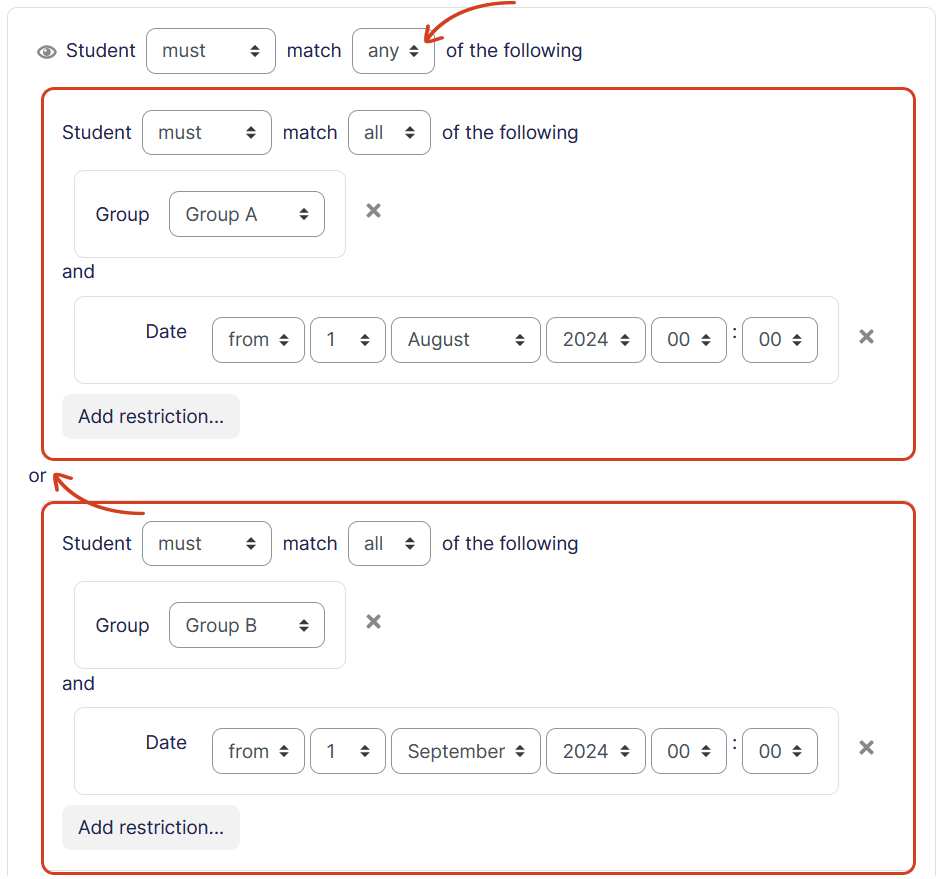Open the top-level 'must' dropdown
The width and height of the screenshot is (943, 879).
pyautogui.click(x=210, y=51)
